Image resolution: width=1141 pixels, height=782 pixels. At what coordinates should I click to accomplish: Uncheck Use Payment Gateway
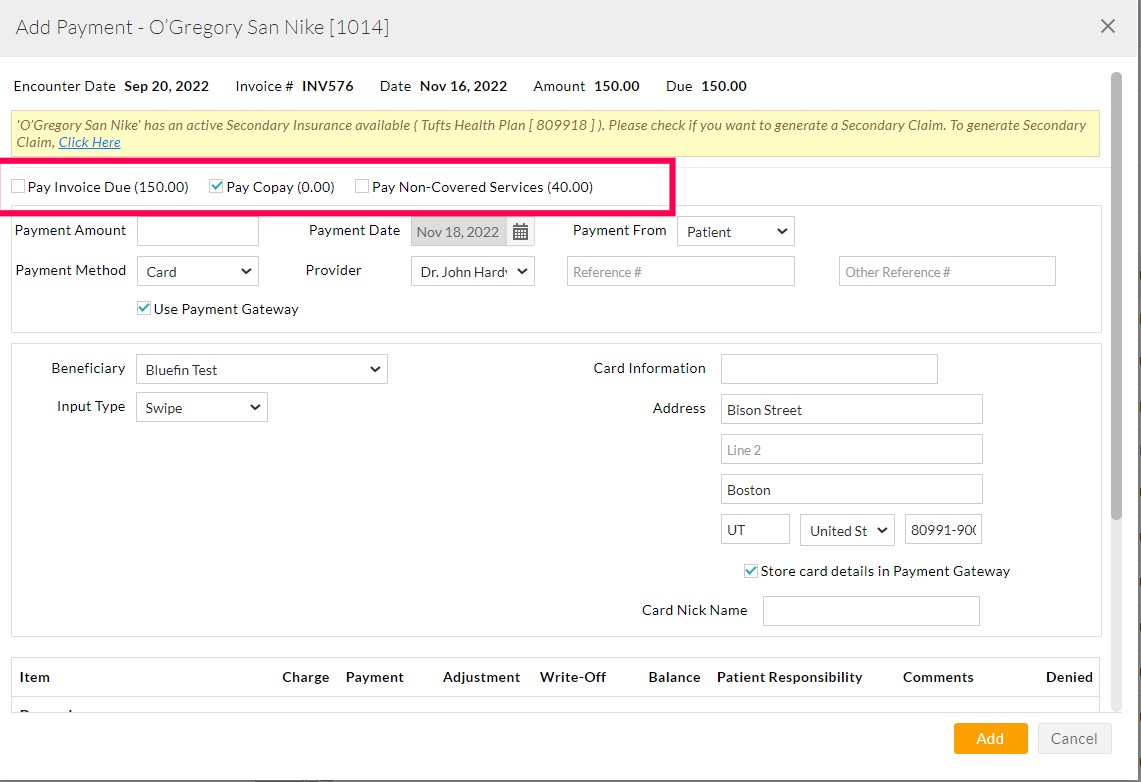143,308
